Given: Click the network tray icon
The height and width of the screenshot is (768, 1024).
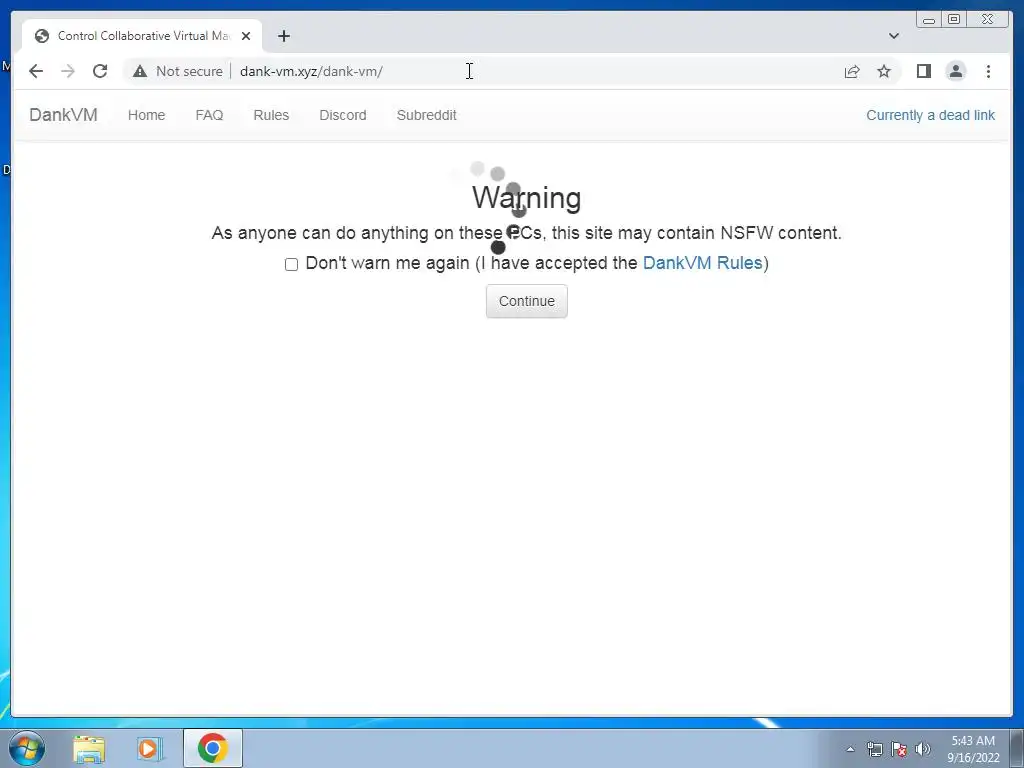Looking at the screenshot, I should (x=874, y=749).
